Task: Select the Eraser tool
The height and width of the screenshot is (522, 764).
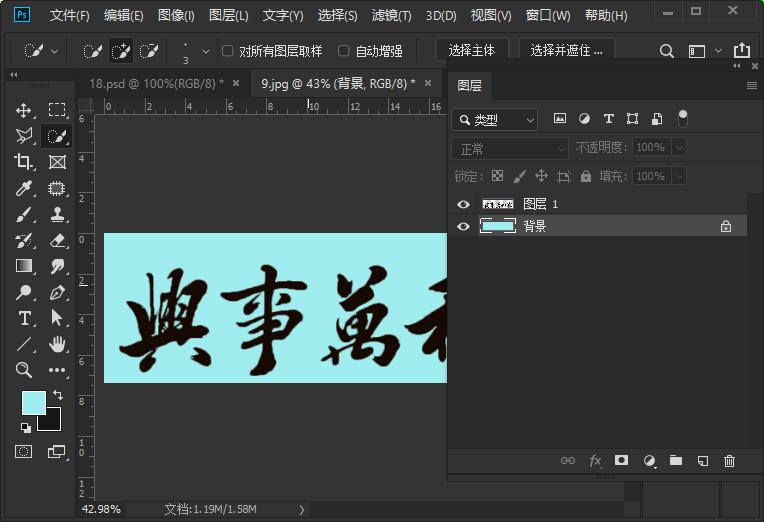Action: pyautogui.click(x=57, y=240)
